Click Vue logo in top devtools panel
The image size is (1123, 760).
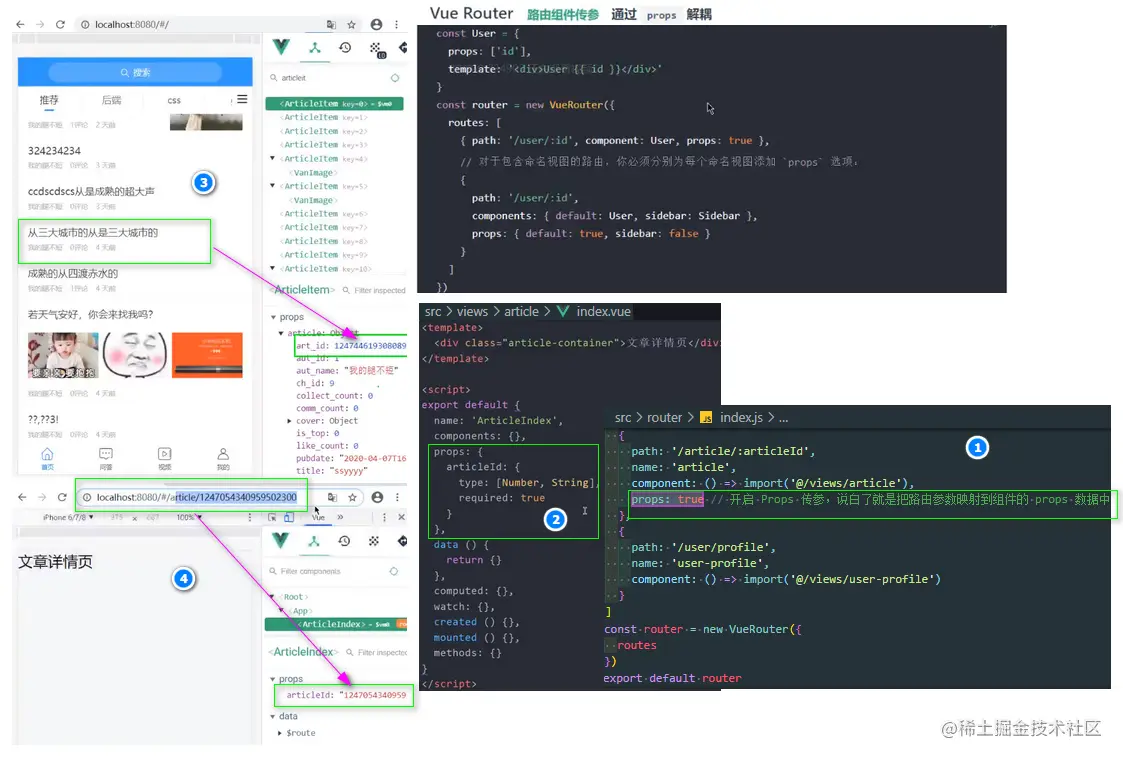click(x=281, y=47)
